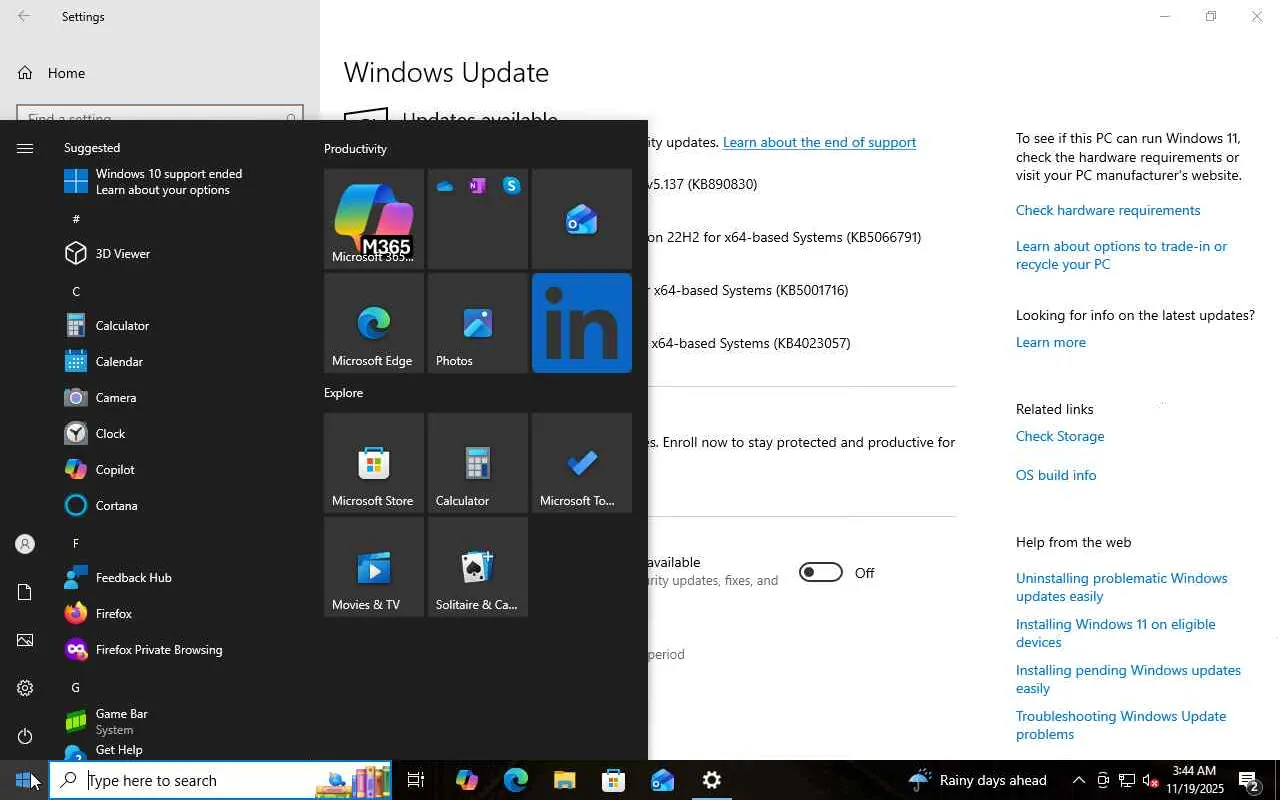
Task: Open the Check Storage link
Action: coord(1060,436)
